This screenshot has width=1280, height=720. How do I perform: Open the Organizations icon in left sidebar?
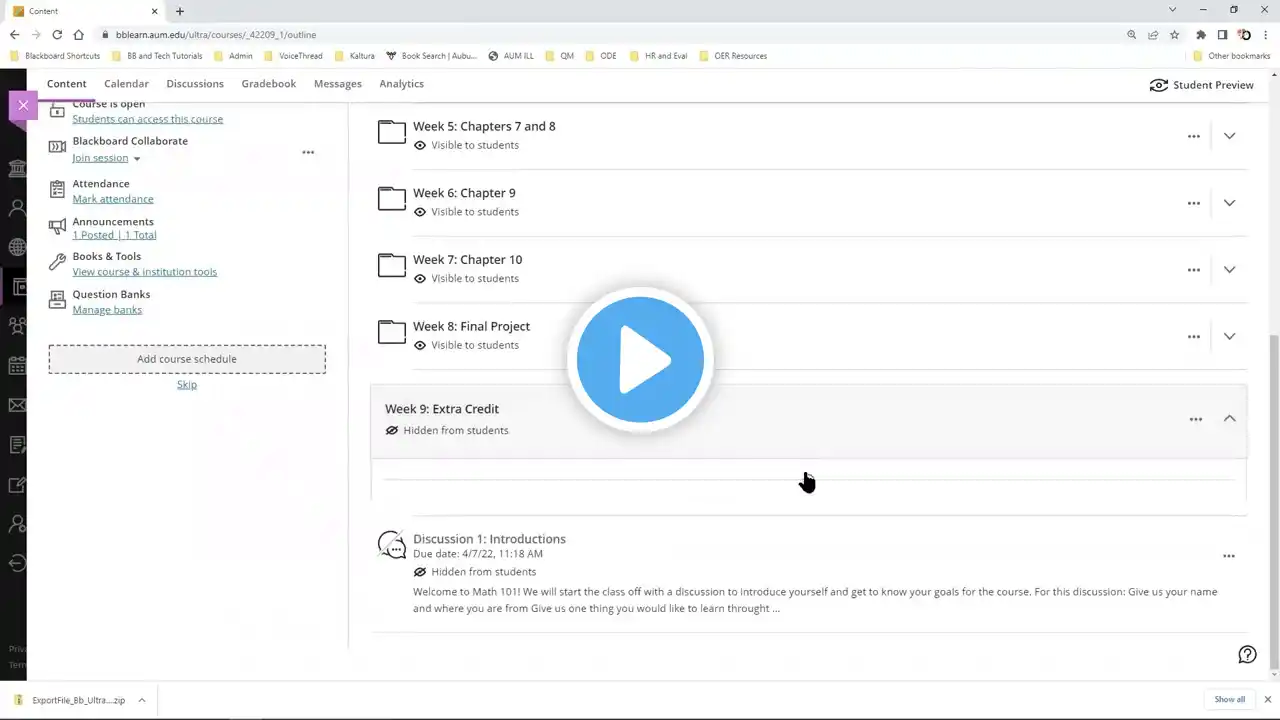pos(17,326)
